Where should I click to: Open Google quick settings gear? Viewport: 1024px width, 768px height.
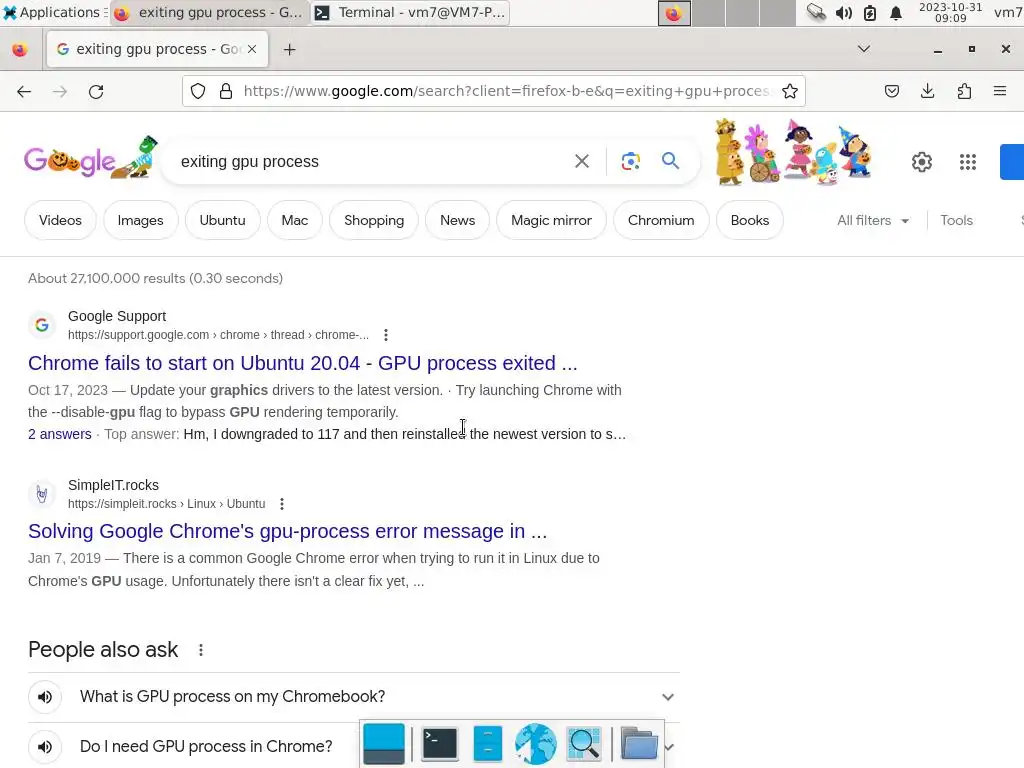[x=921, y=162]
